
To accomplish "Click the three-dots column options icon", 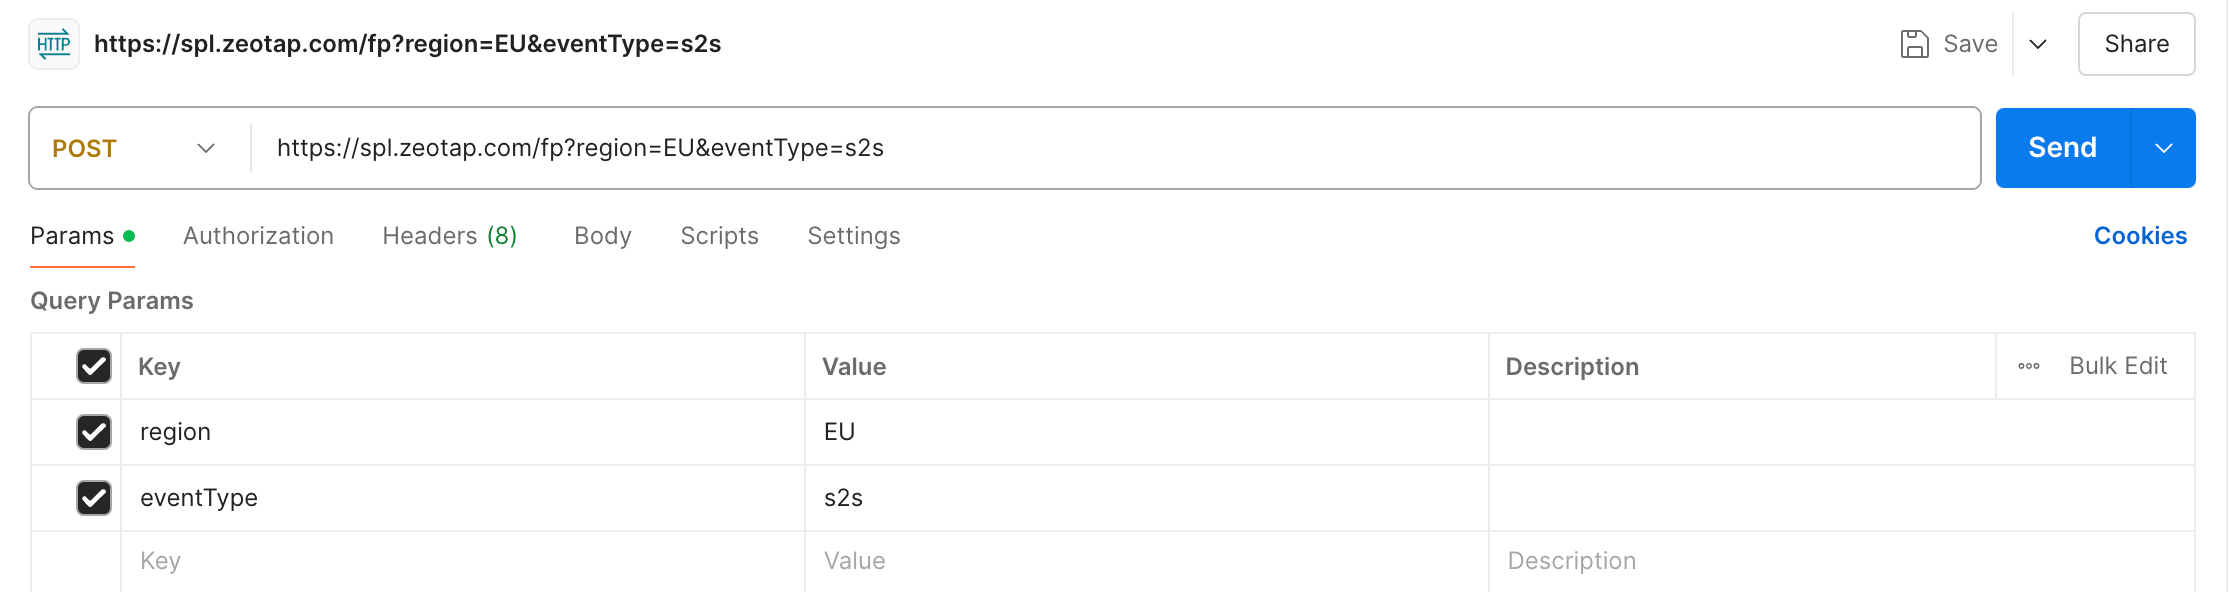I will (x=2028, y=366).
